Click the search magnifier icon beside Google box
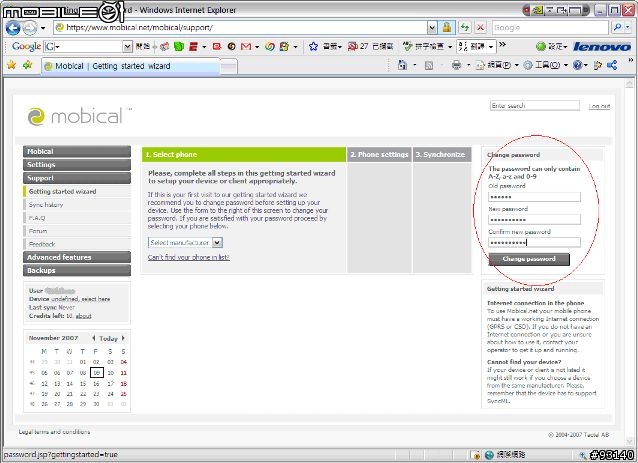The height and width of the screenshot is (463, 638). (617, 27)
